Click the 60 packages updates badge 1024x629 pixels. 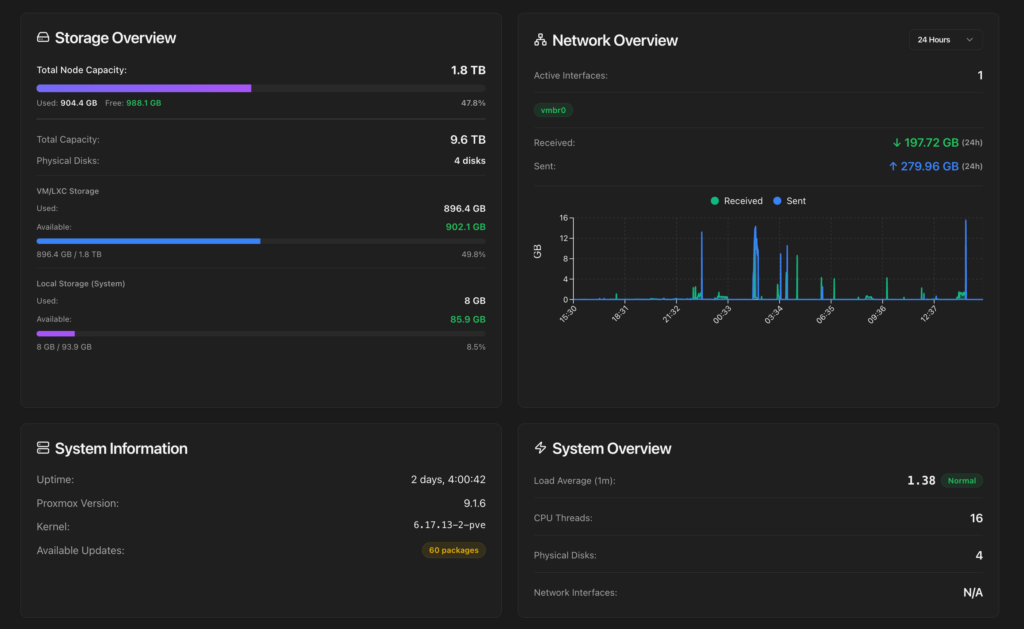click(x=454, y=550)
